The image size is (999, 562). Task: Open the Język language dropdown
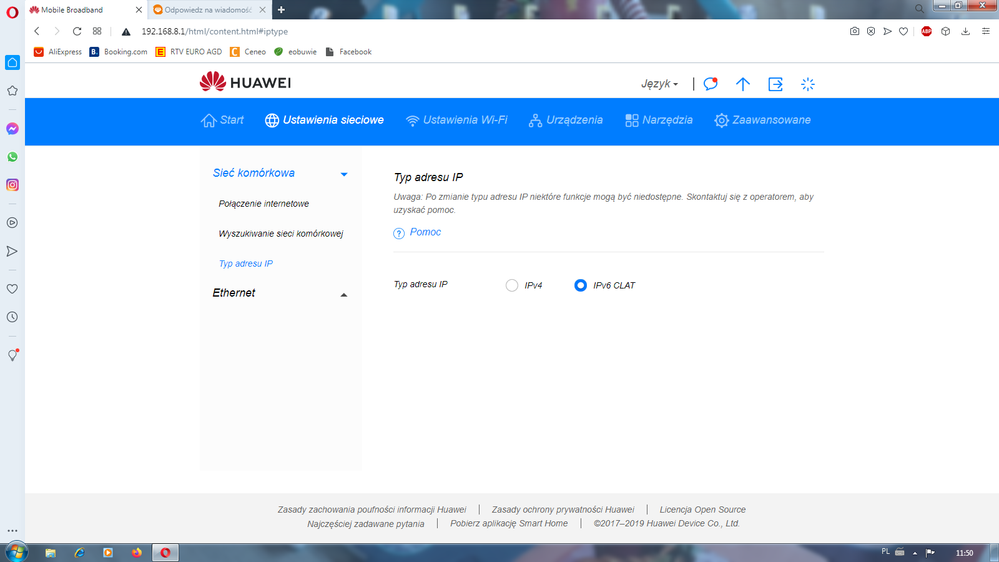click(659, 84)
